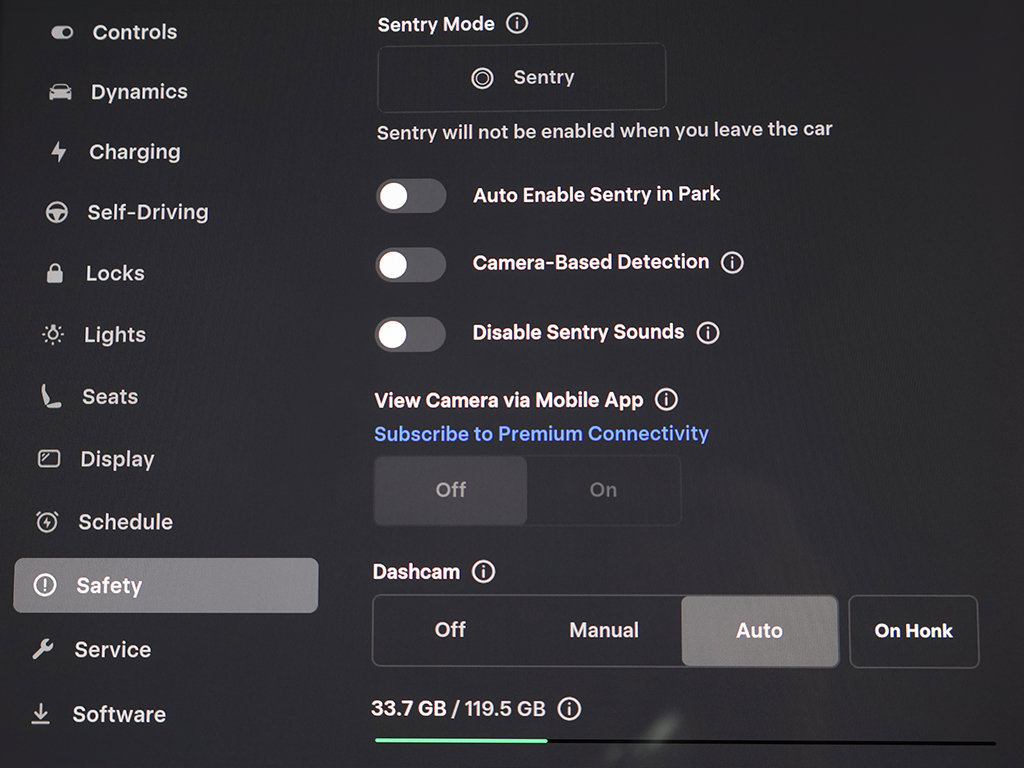Select the Display screen icon
1024x768 pixels.
point(49,458)
